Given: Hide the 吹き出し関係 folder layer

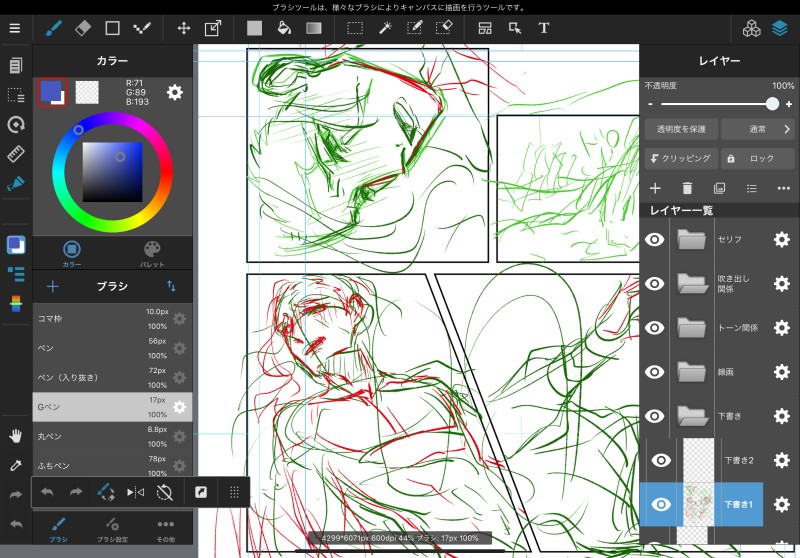Looking at the screenshot, I should click(x=655, y=284).
